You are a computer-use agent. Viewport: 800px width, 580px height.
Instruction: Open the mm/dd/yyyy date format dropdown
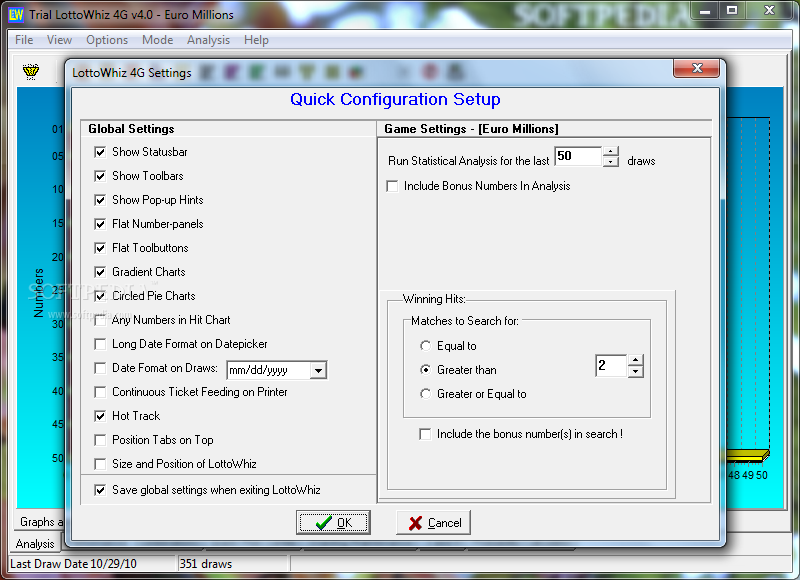[318, 370]
